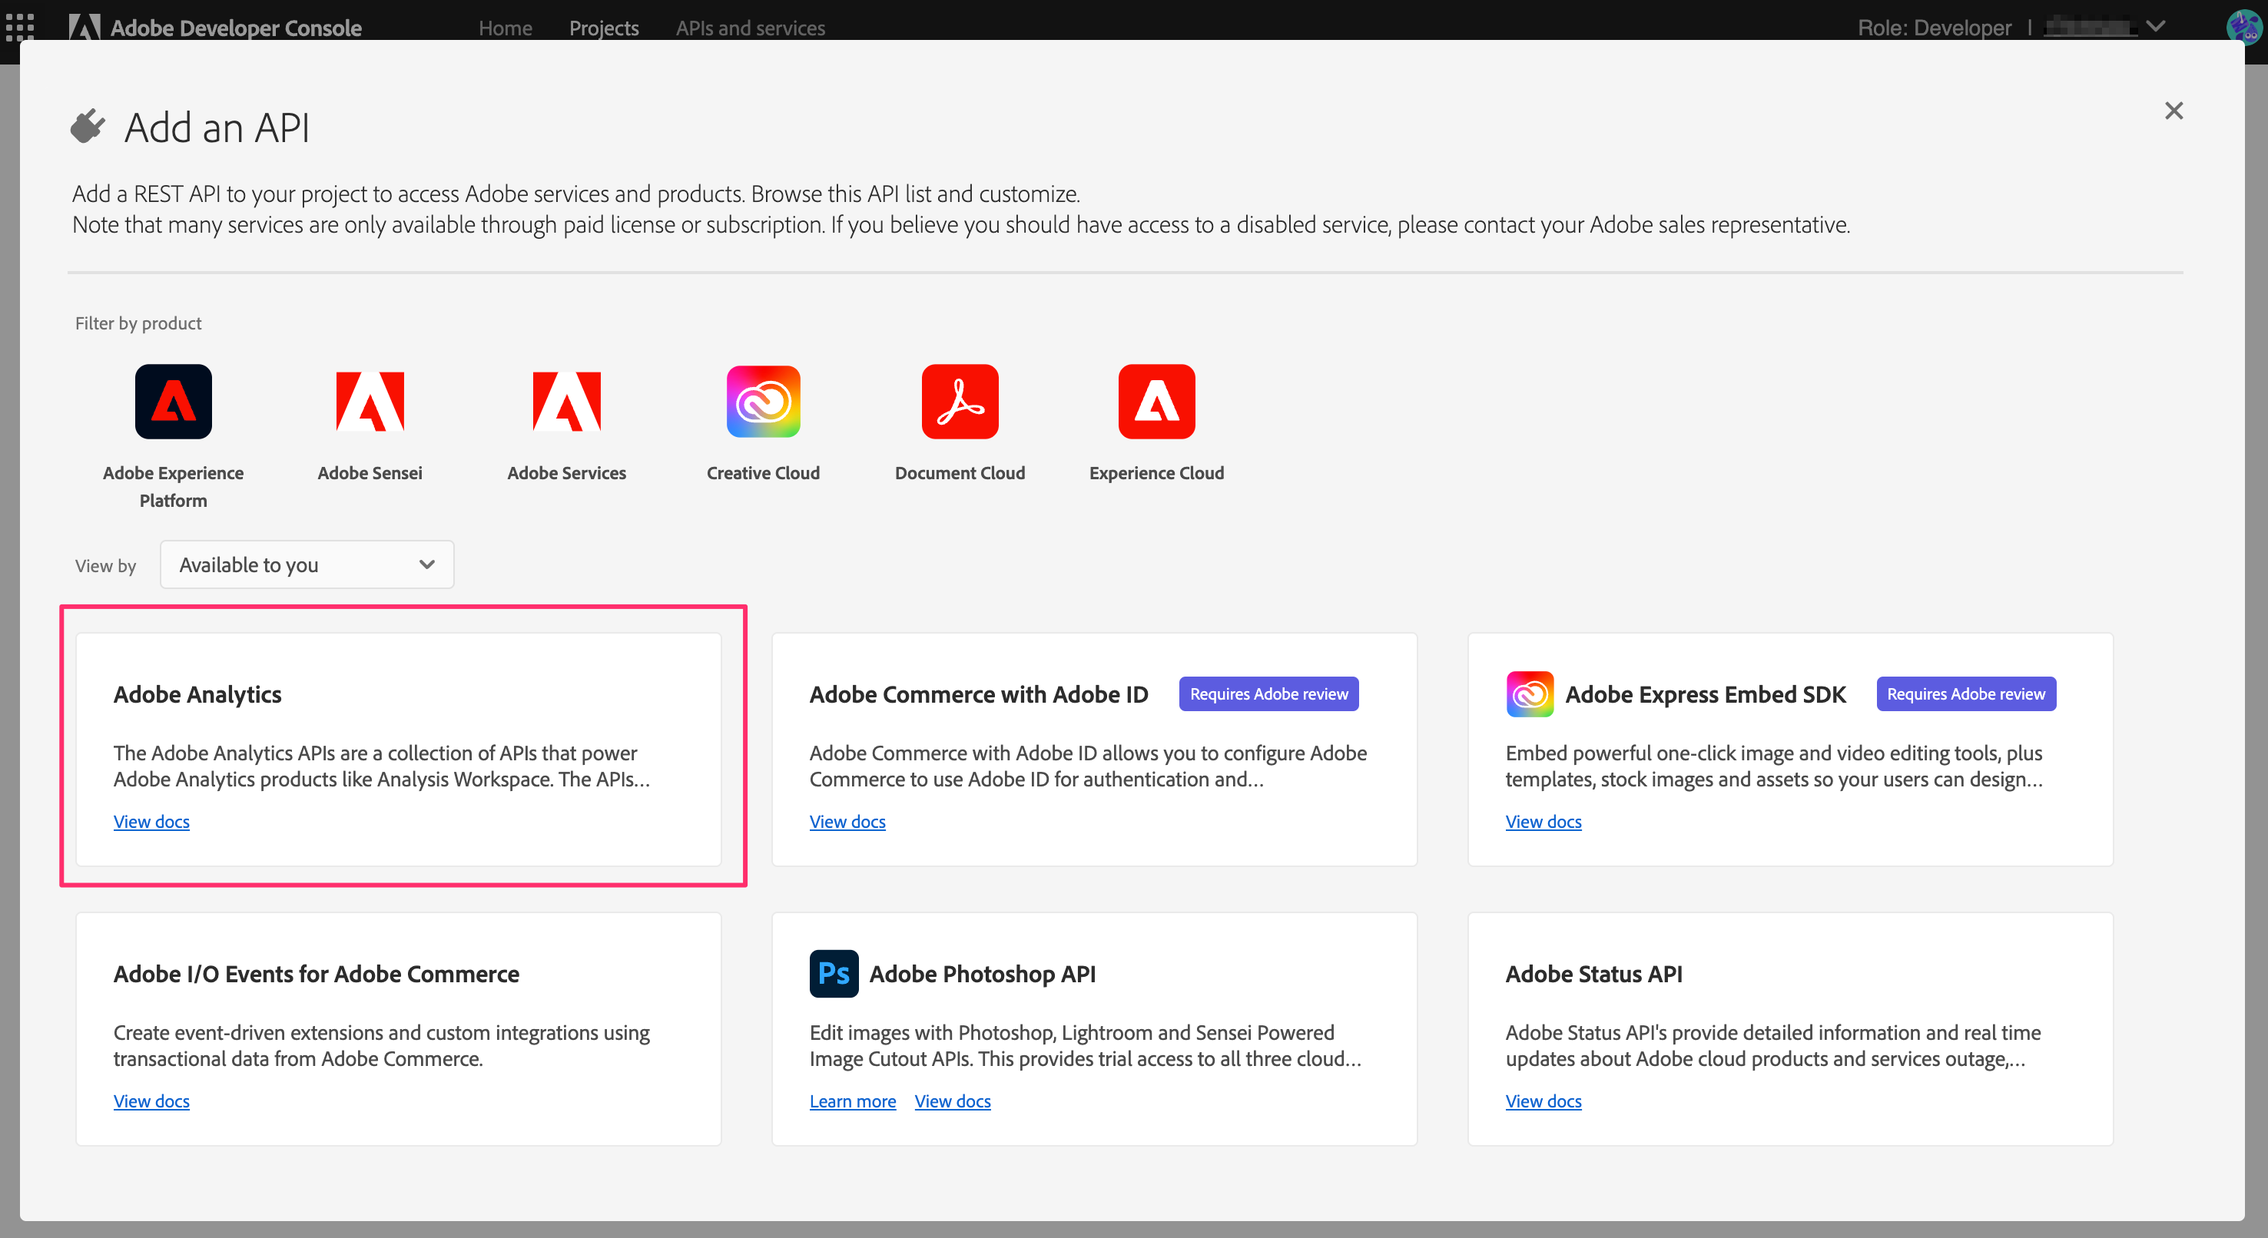
Task: Click the Role: Developer label
Action: coord(1934,28)
